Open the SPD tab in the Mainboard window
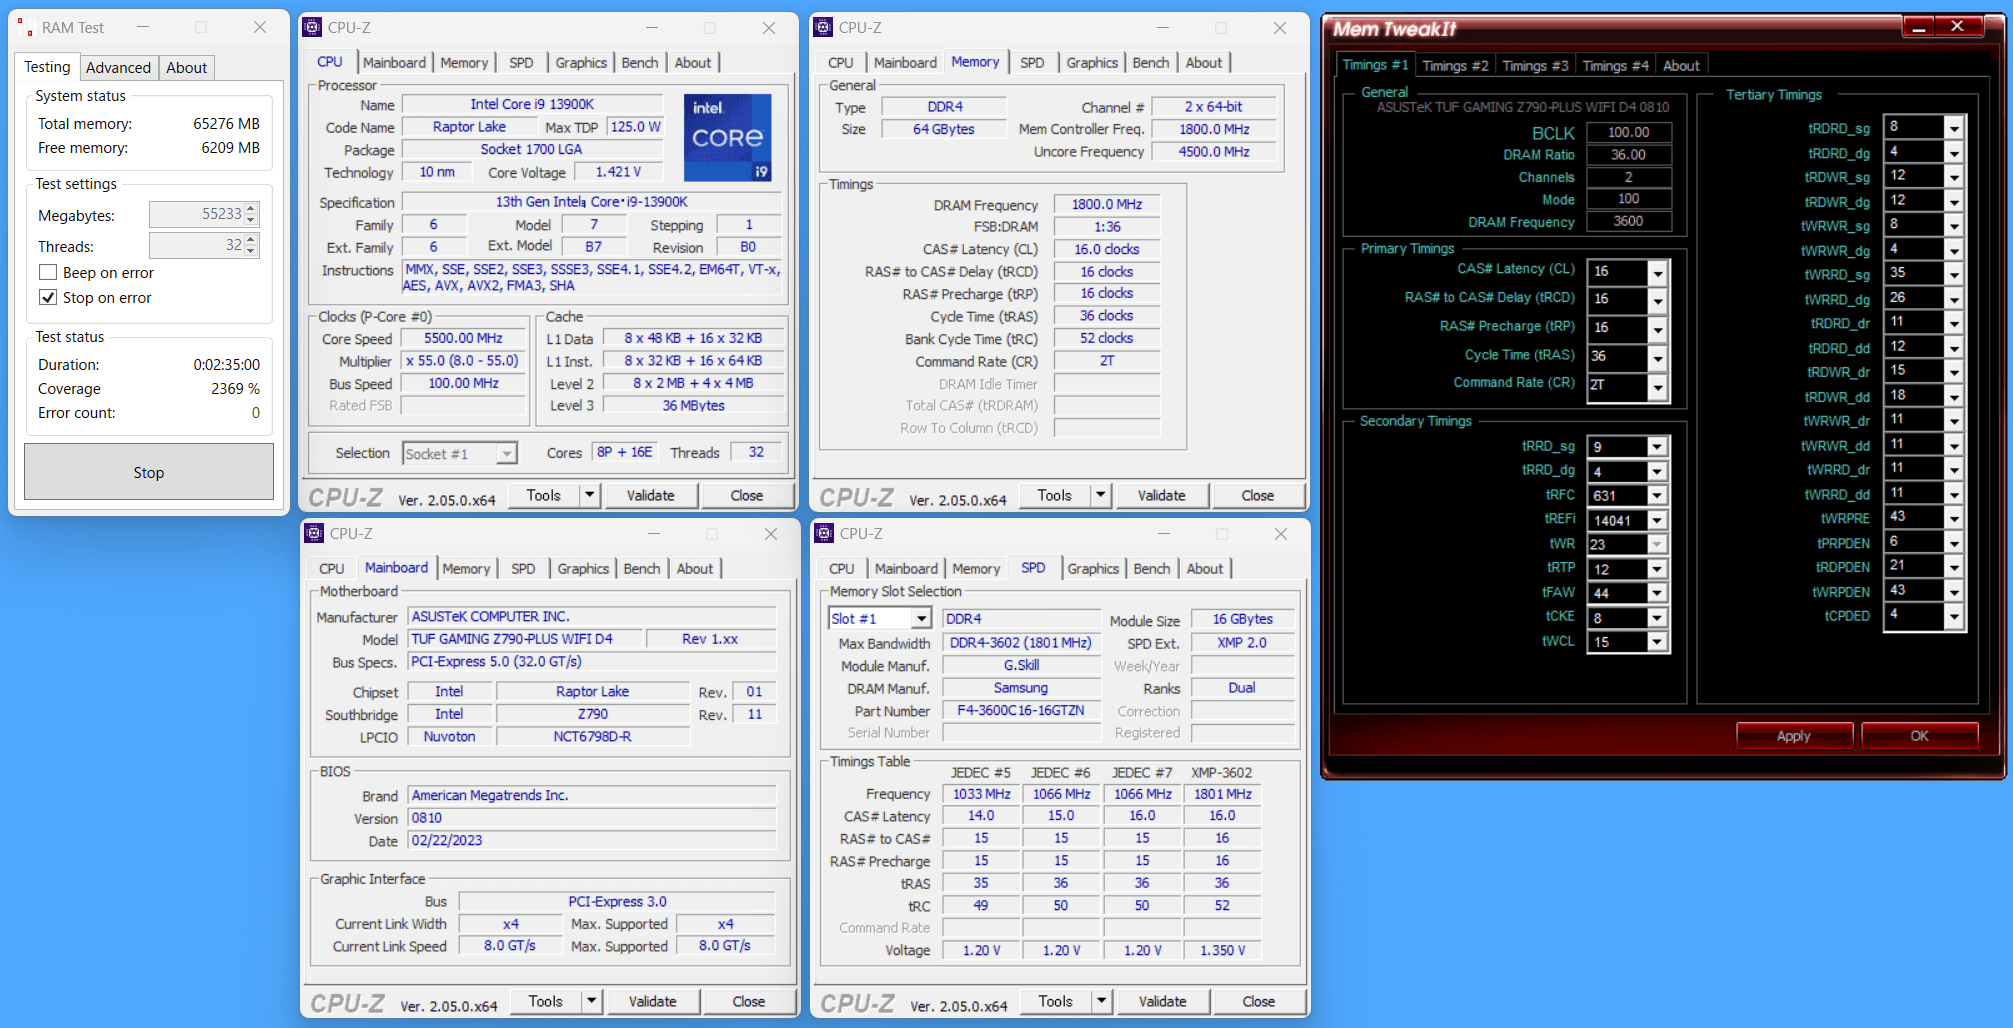The height and width of the screenshot is (1028, 2013). click(523, 568)
